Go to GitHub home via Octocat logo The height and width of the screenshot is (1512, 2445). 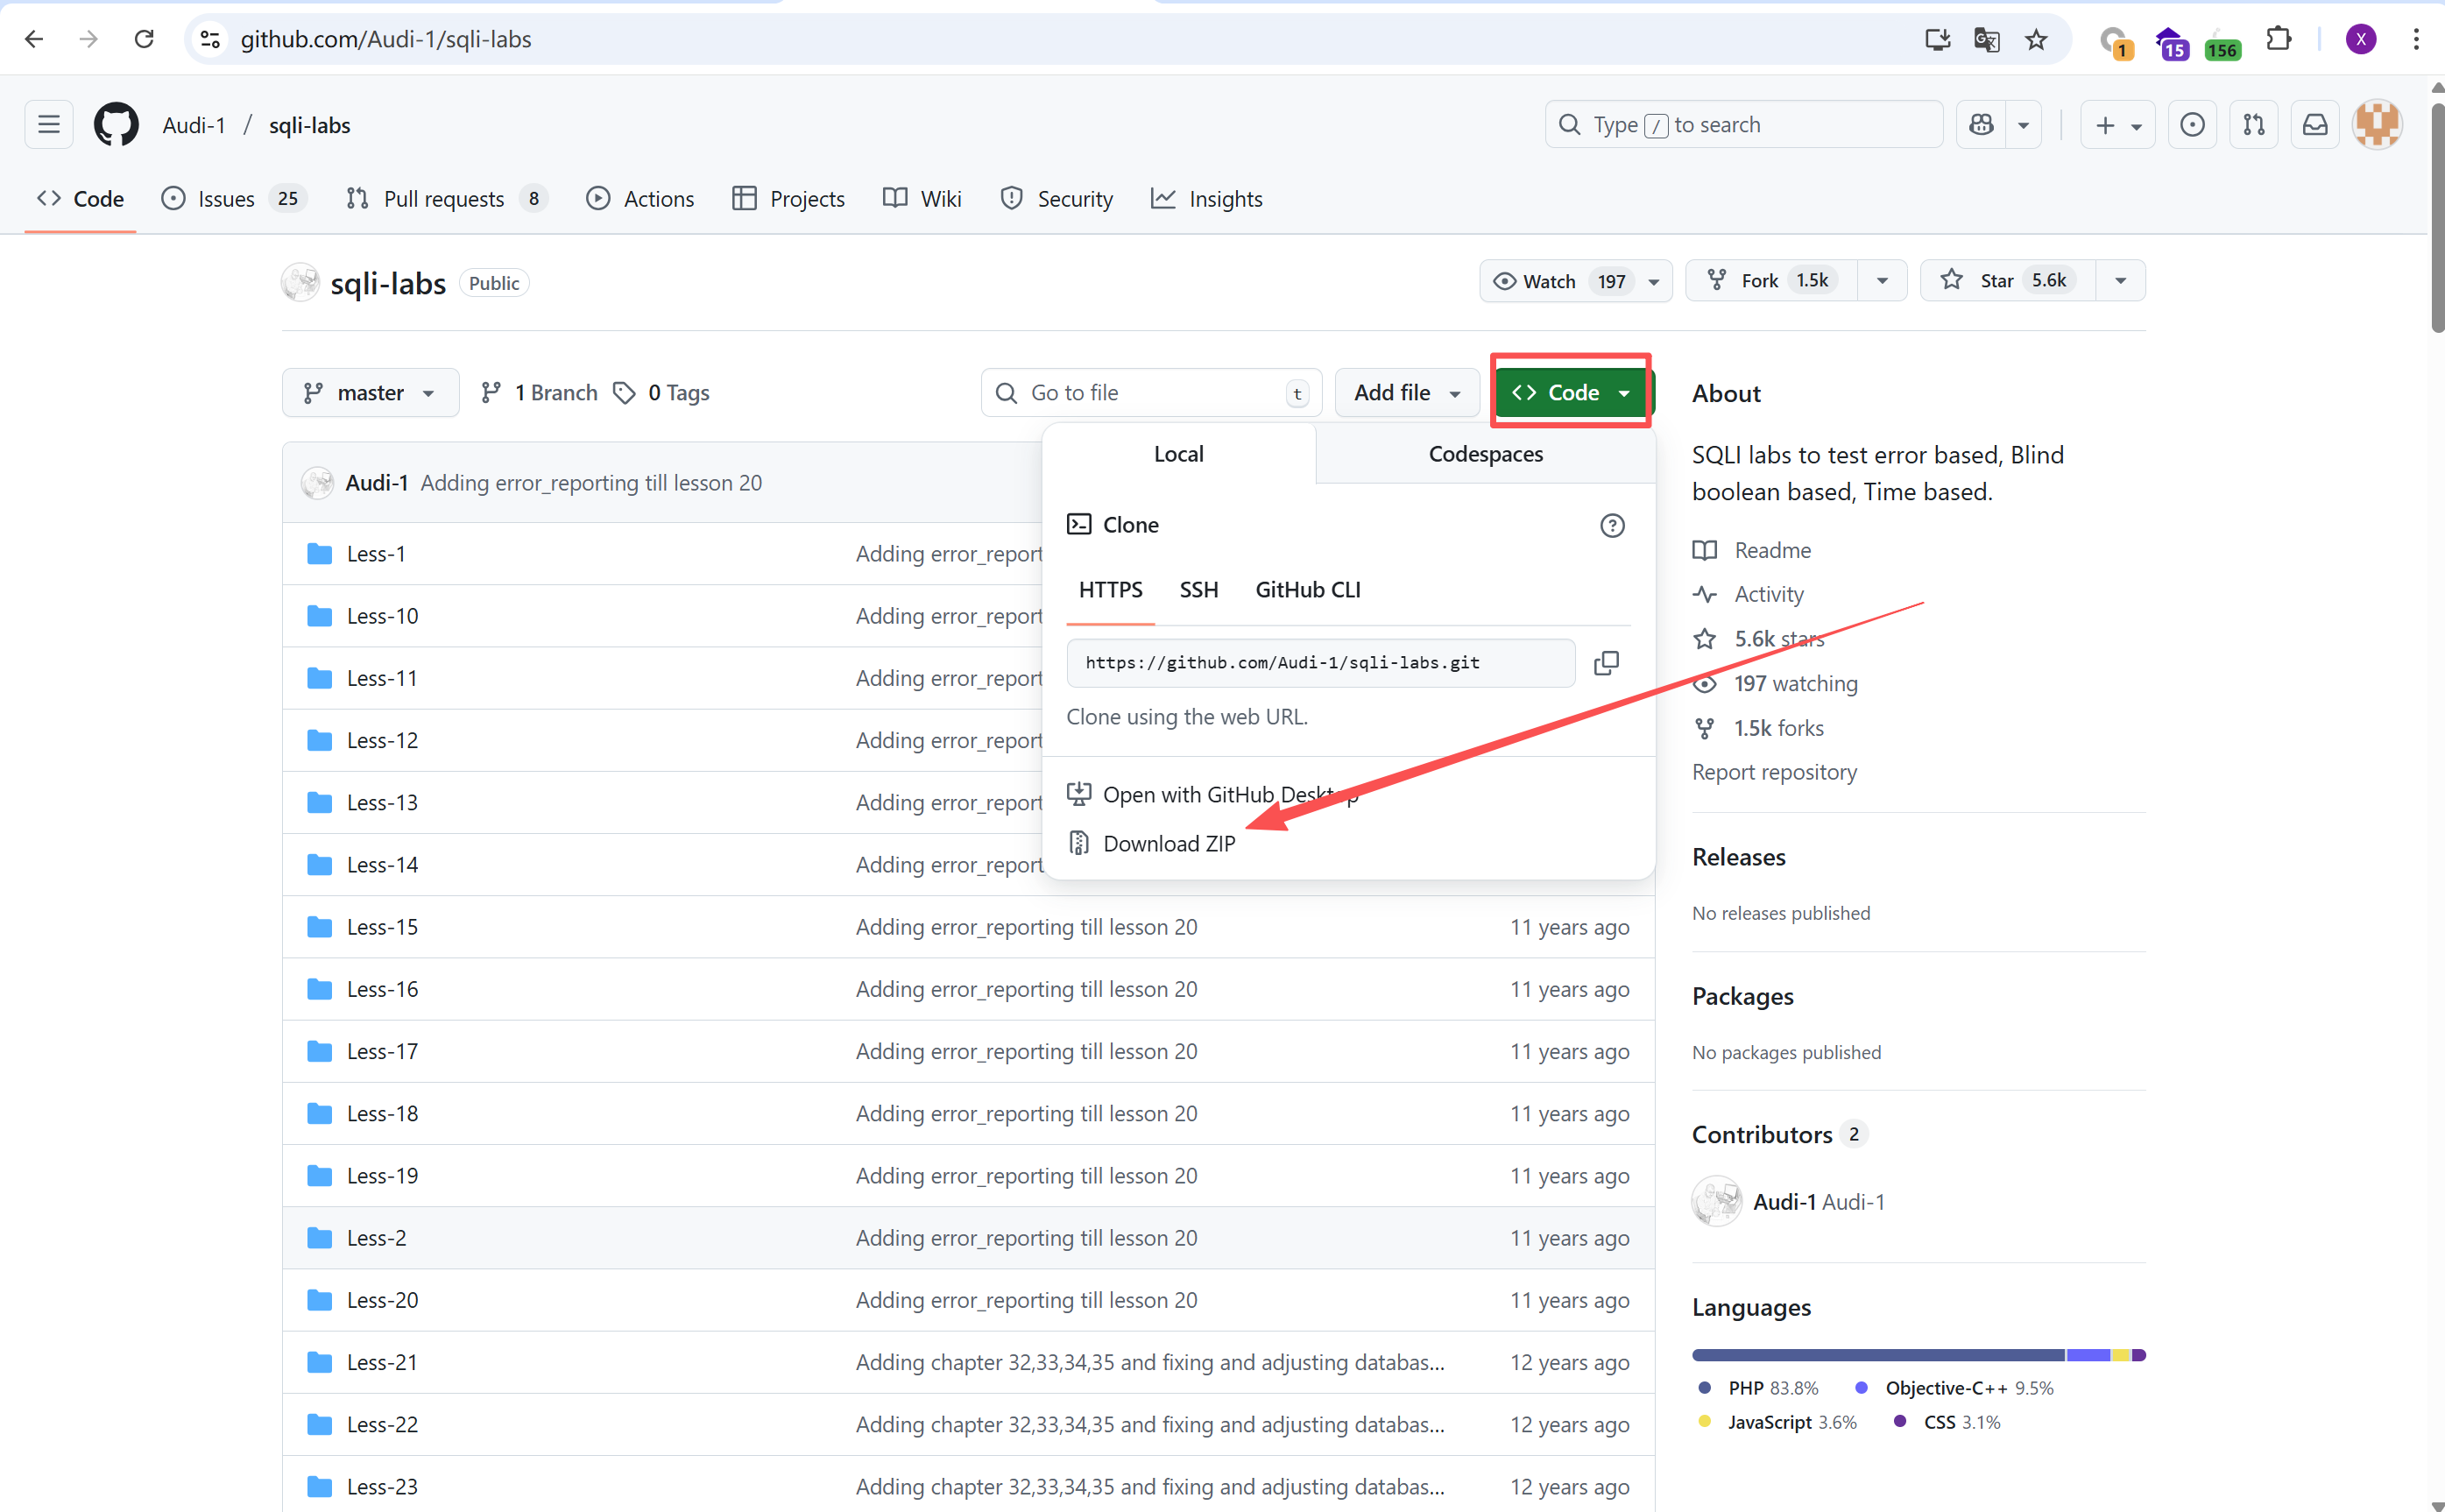(x=116, y=125)
